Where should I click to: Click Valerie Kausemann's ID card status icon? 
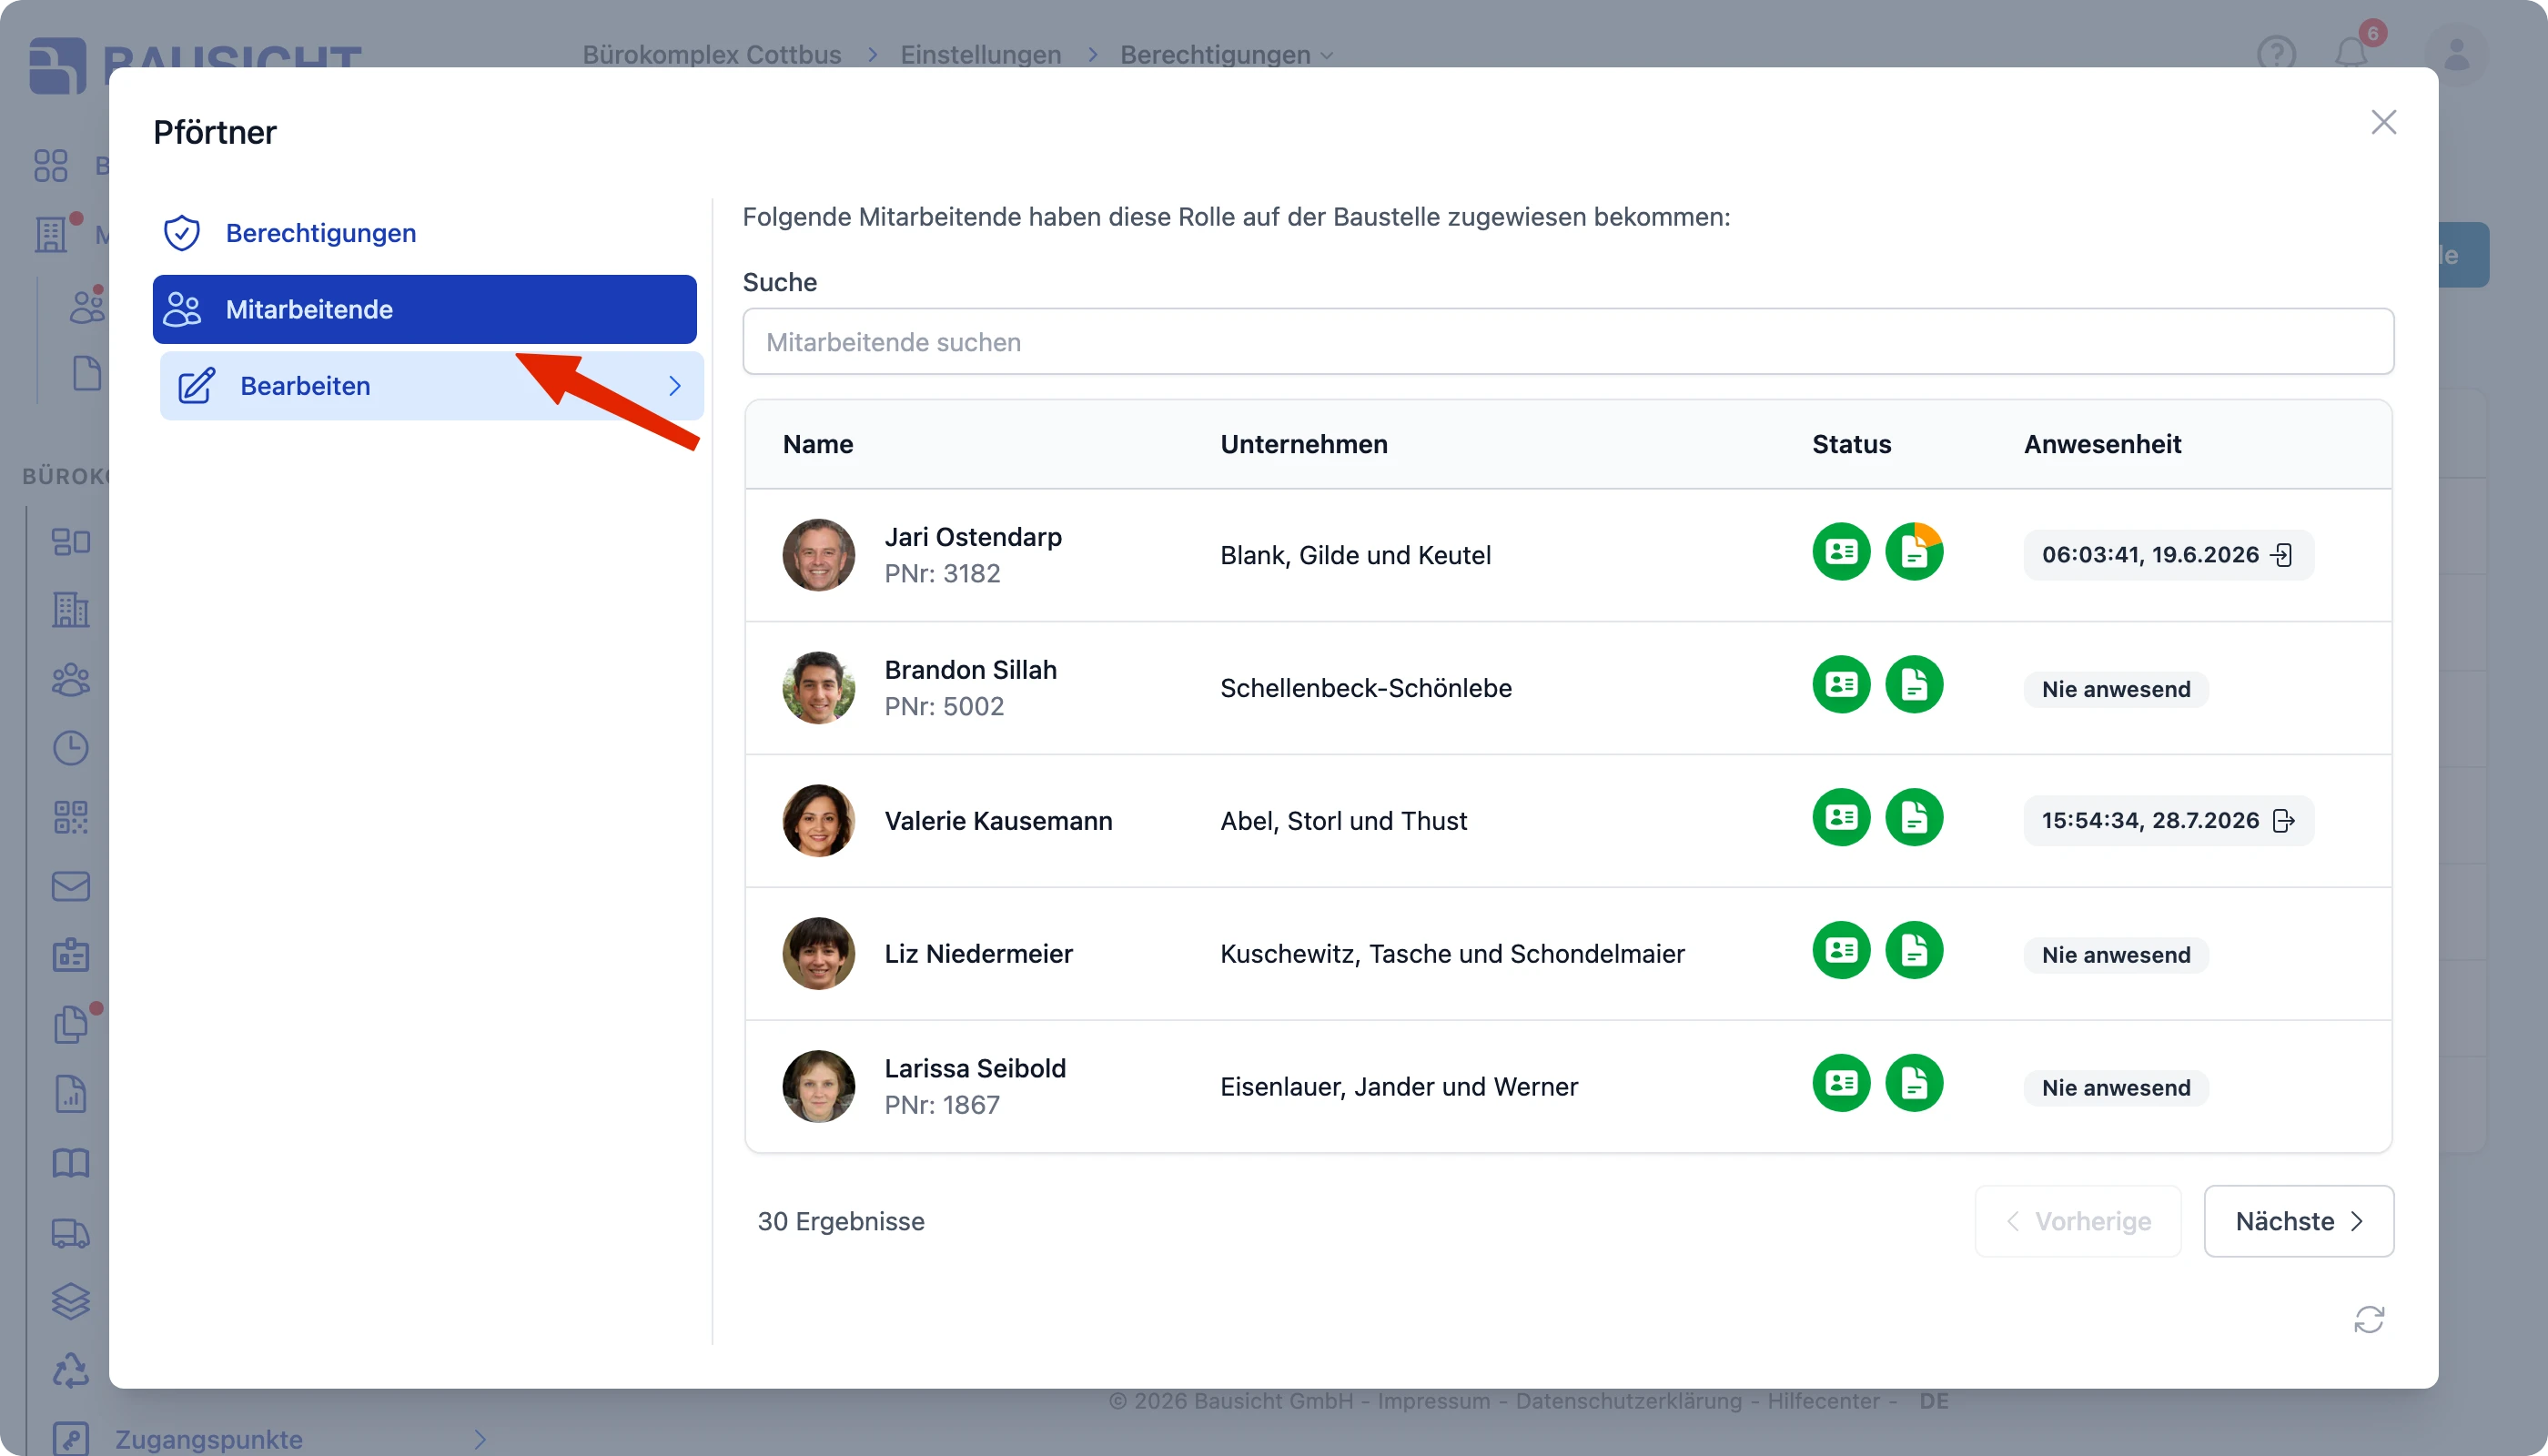[1841, 818]
